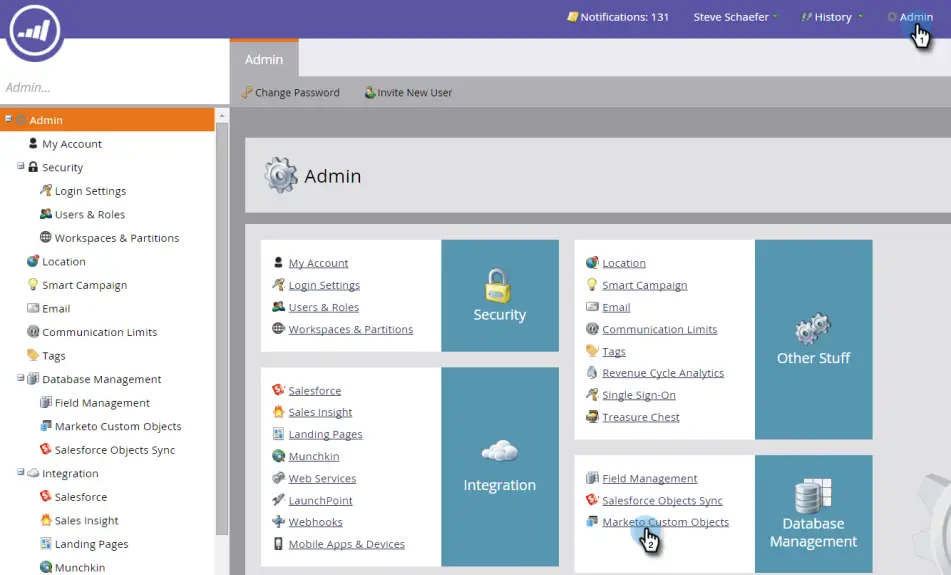Viewport: 951px width, 575px height.
Task: Open the LaunchPoint link
Action: point(320,500)
